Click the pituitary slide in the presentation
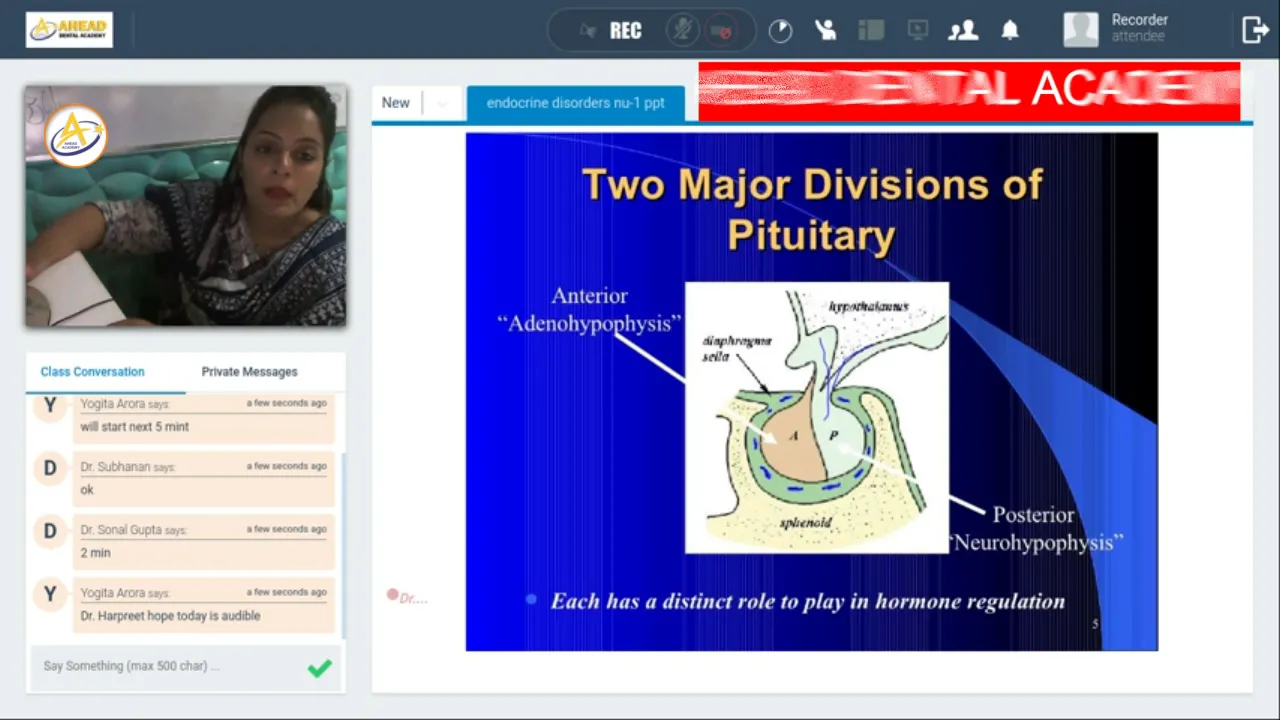This screenshot has width=1280, height=720. point(811,392)
